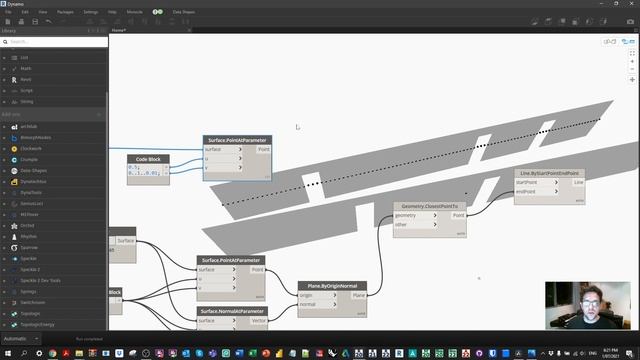Screen dimensions: 640x360
Task: Select the Surface.PointAtParameter node header at top
Action: point(237,140)
